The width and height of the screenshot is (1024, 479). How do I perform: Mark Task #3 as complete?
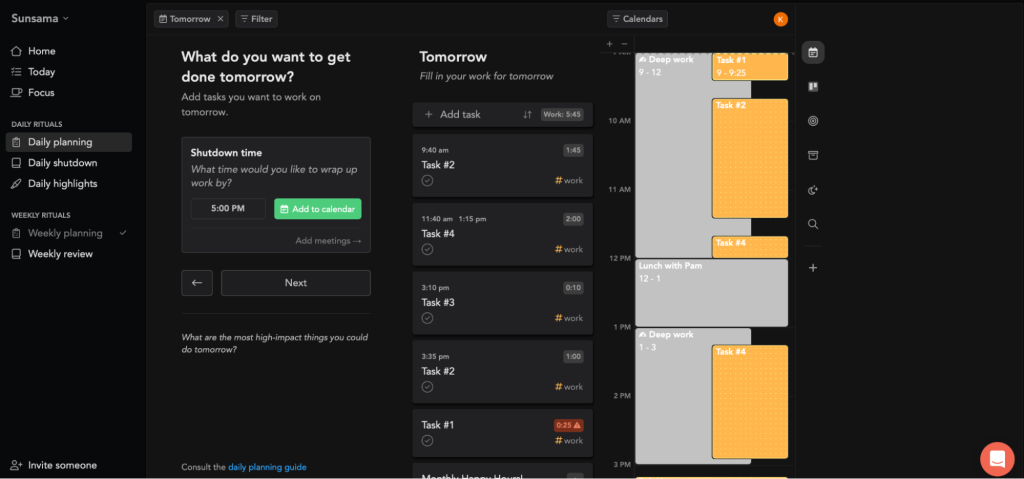click(x=427, y=318)
